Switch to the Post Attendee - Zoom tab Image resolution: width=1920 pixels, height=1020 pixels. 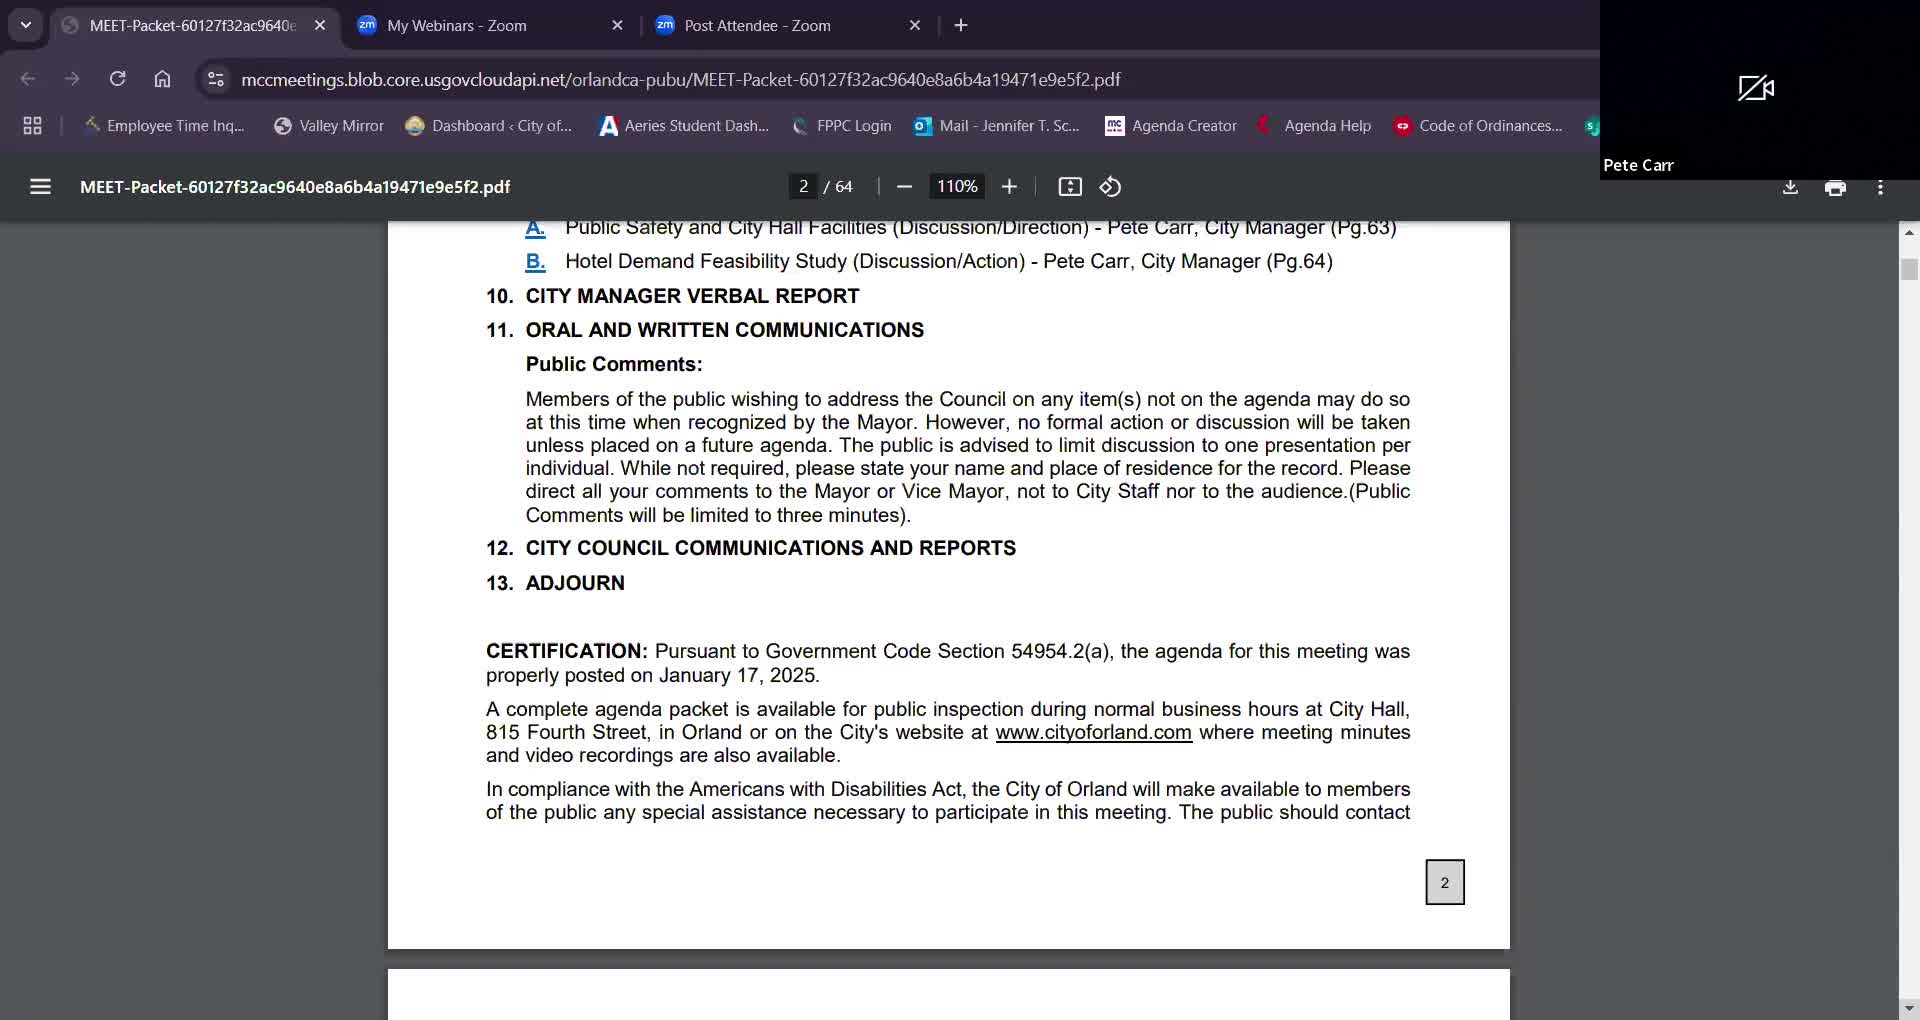[x=788, y=25]
